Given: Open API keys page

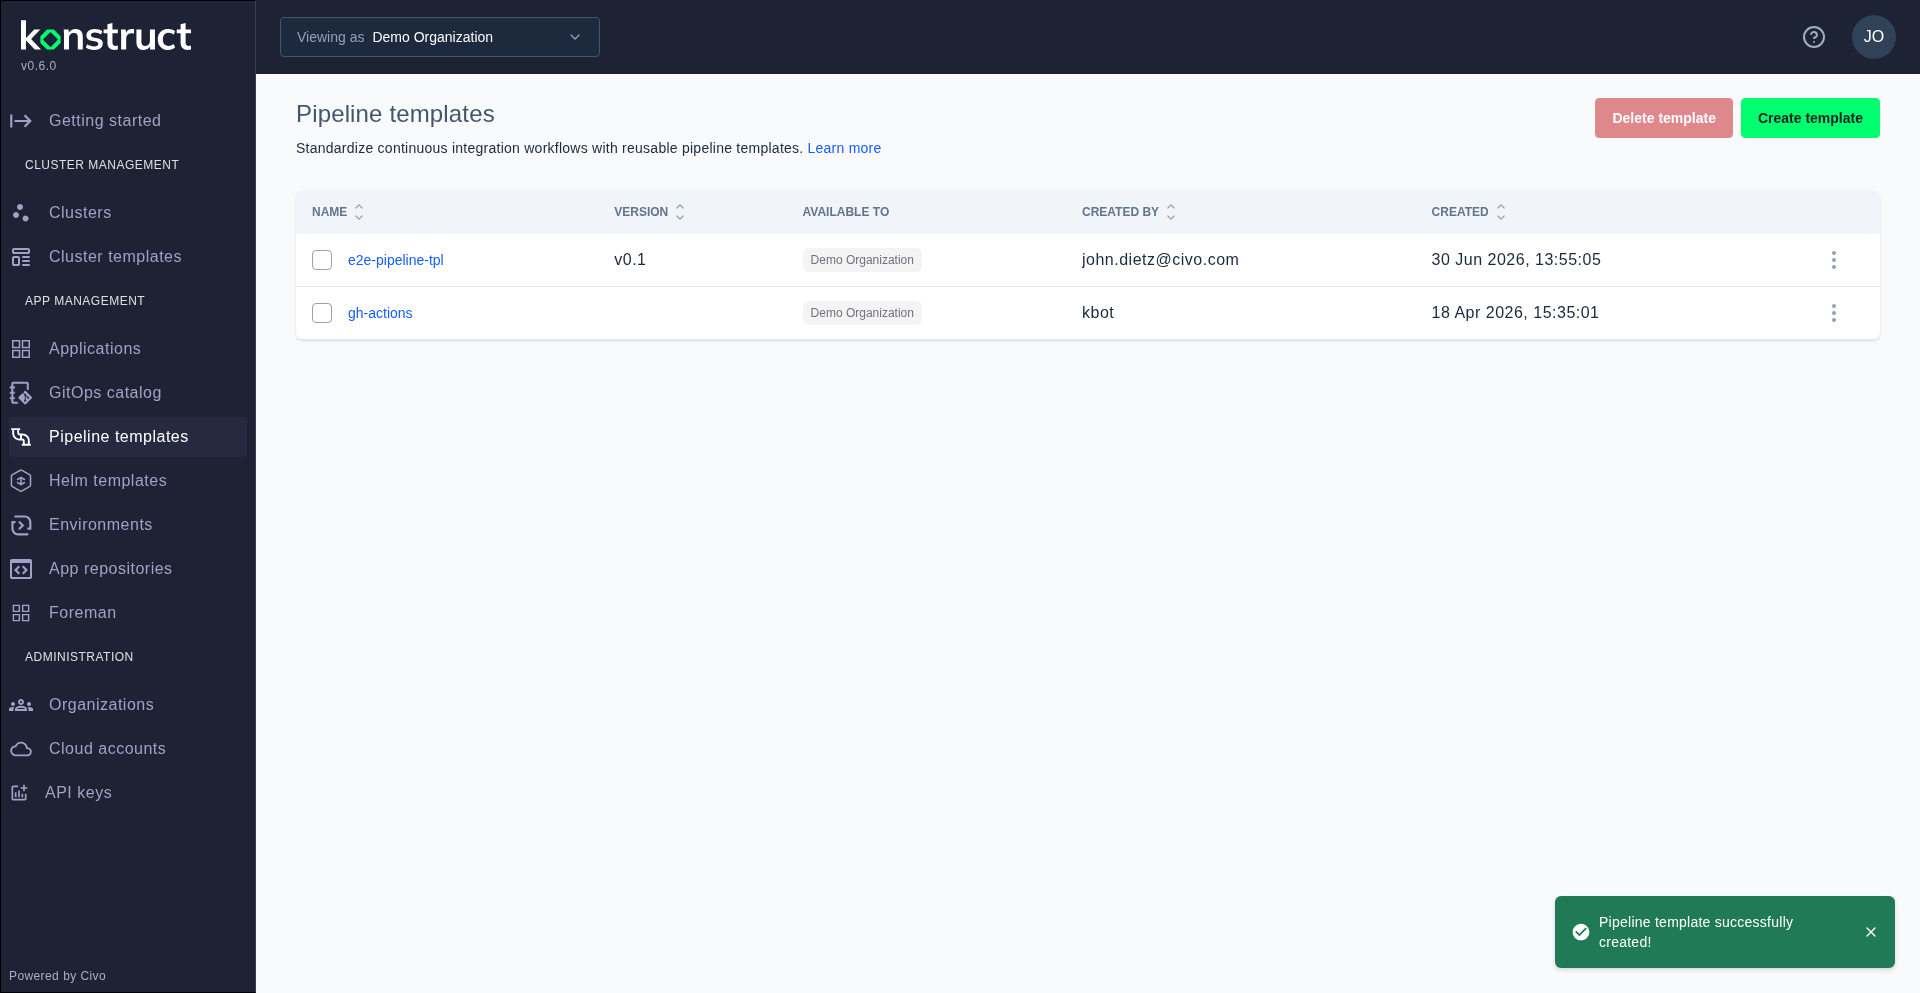Looking at the screenshot, I should pos(128,793).
